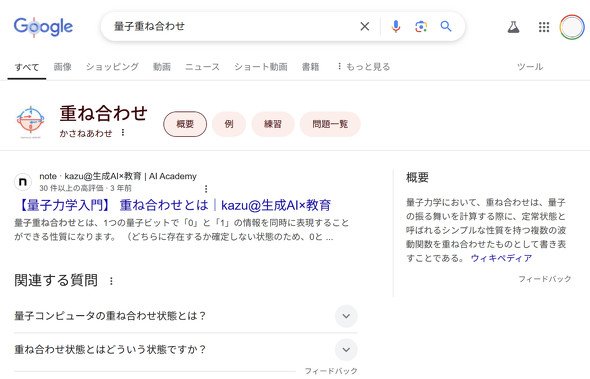The width and height of the screenshot is (590, 379).
Task: Open Google apps grid icon
Action: 544,27
